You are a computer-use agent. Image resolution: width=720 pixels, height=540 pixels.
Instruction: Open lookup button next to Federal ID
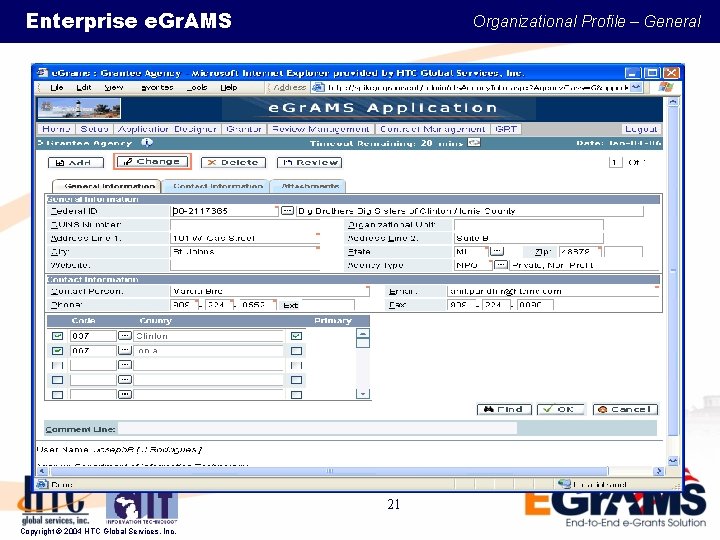287,211
